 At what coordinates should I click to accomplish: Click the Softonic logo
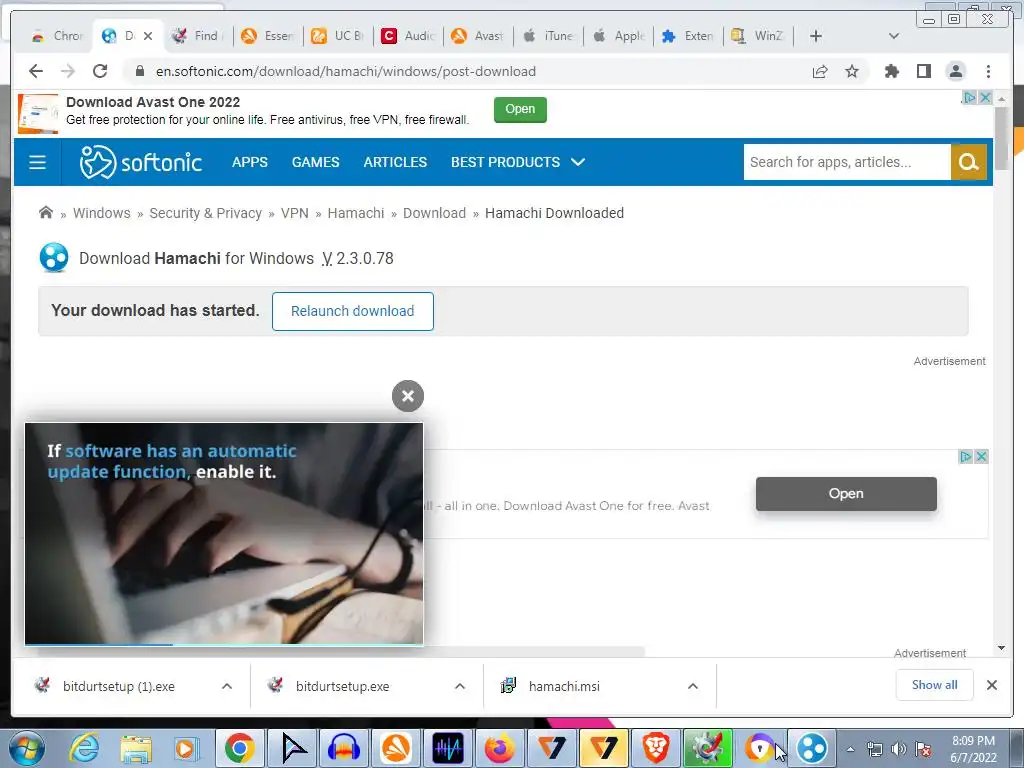point(140,162)
